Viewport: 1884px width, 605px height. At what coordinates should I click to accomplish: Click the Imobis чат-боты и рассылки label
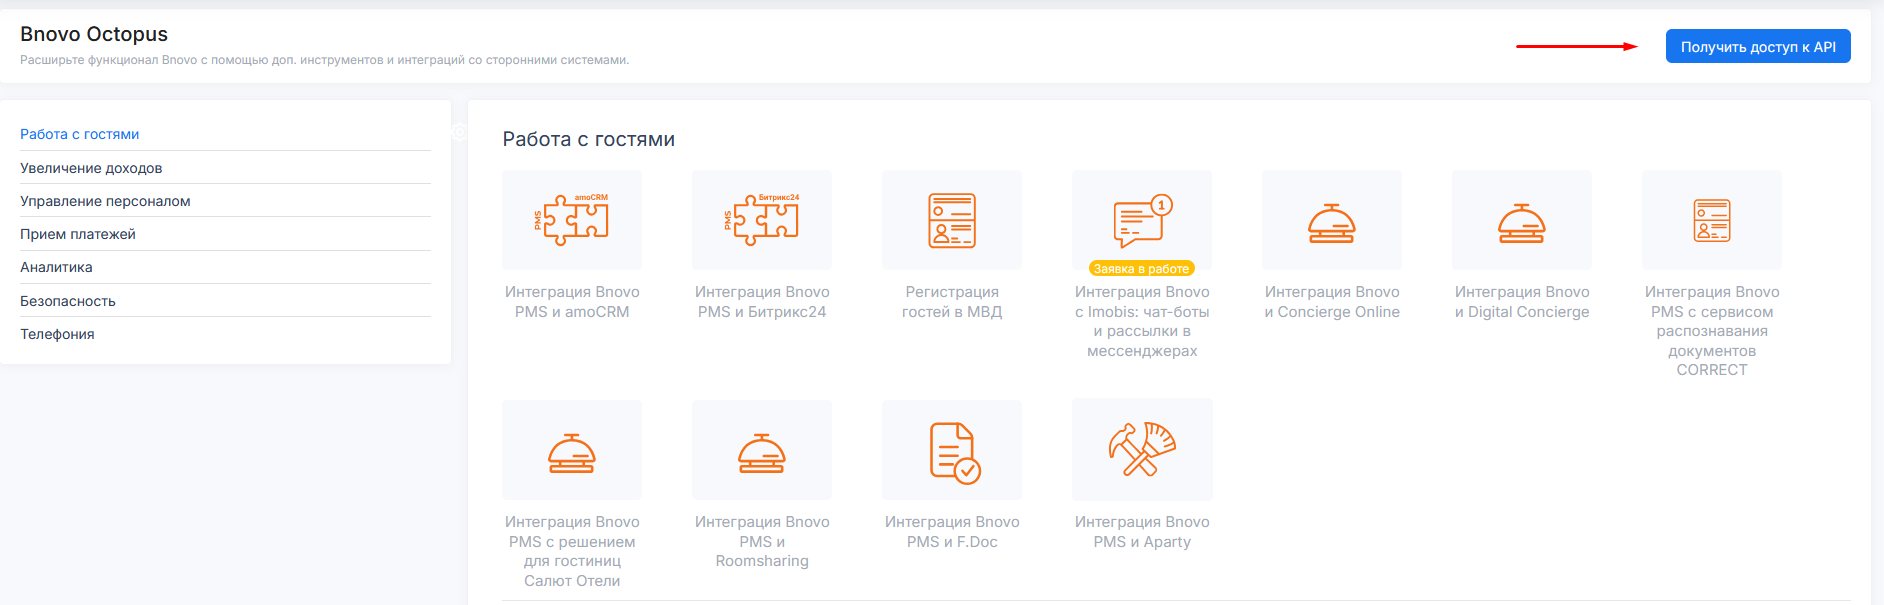[x=1142, y=321]
